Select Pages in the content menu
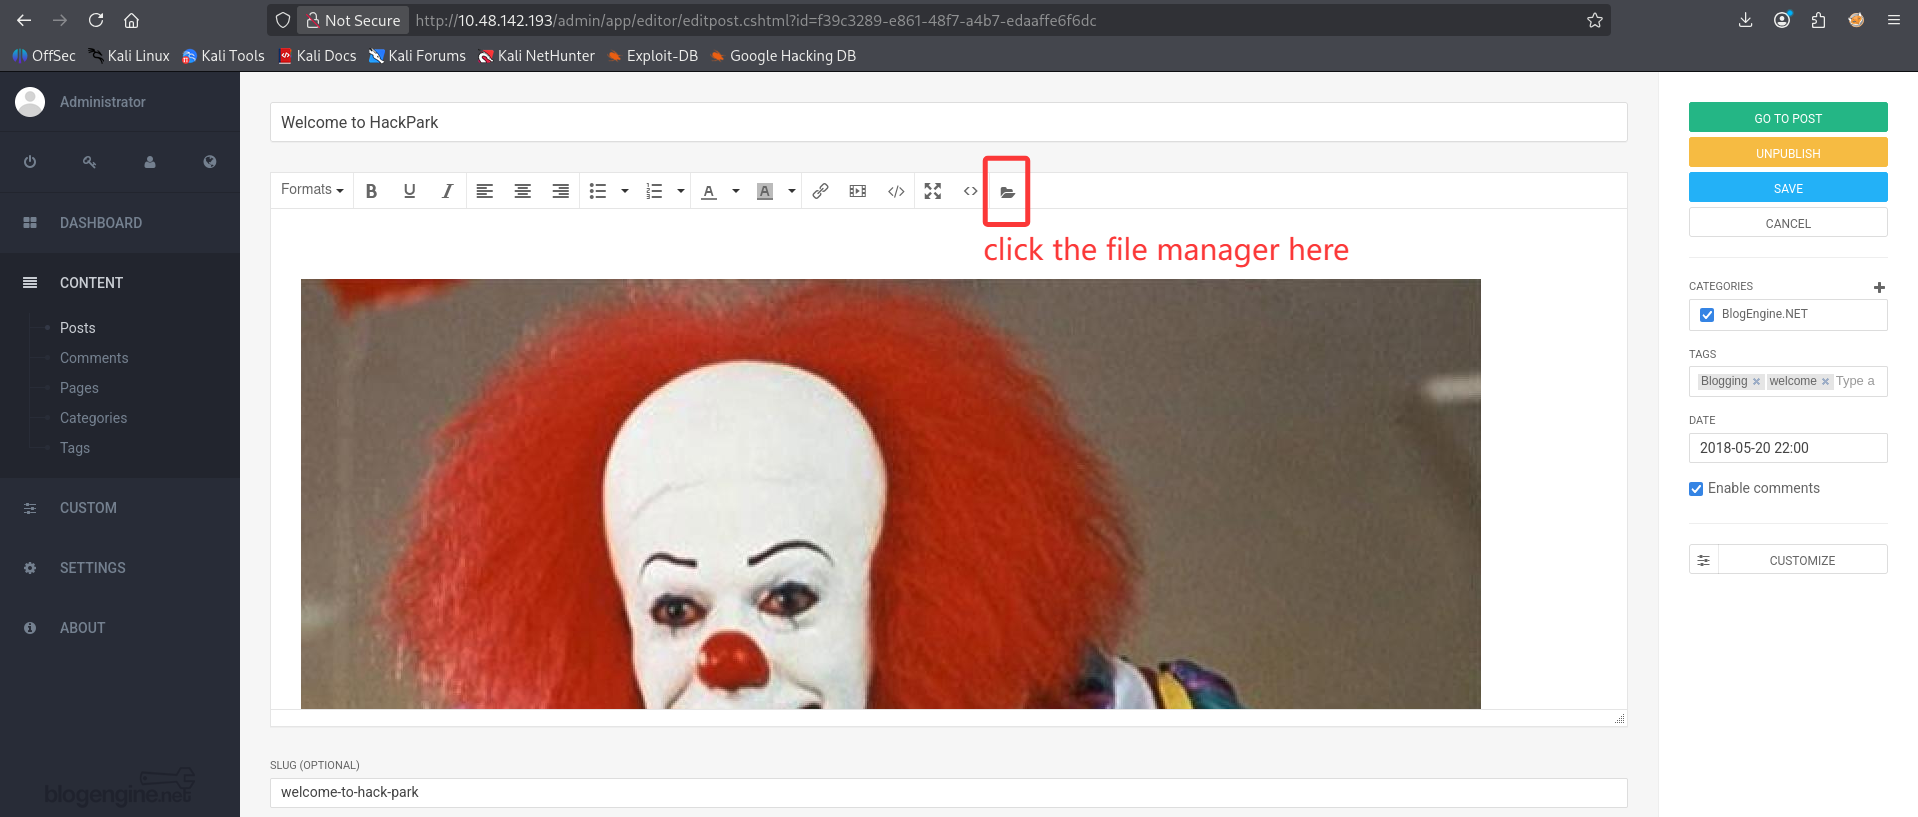The image size is (1918, 817). [x=79, y=388]
